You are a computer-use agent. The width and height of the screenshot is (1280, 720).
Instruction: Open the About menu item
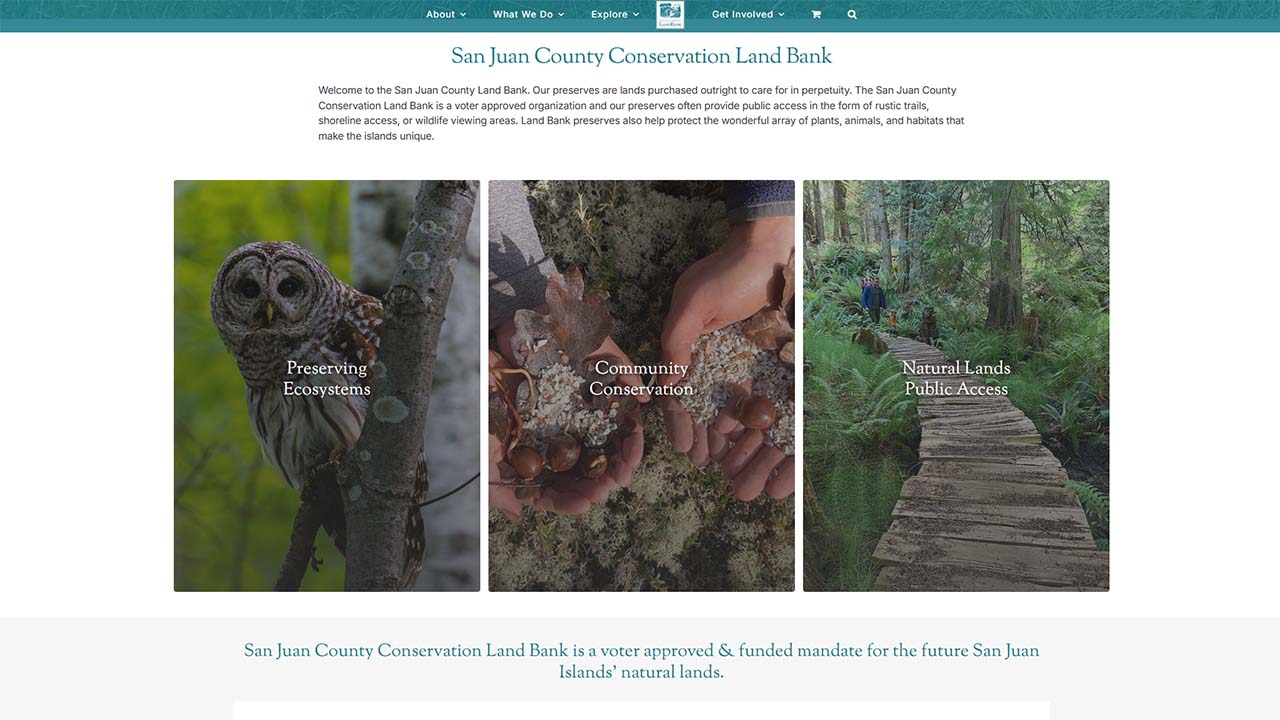pyautogui.click(x=441, y=15)
